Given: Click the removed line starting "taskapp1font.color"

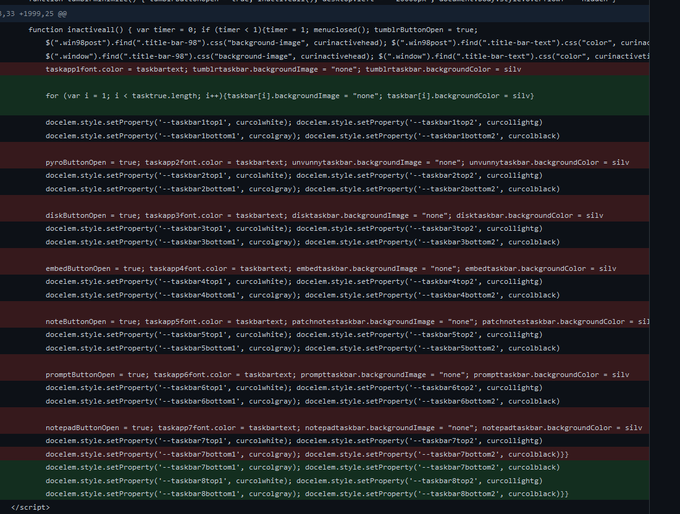Looking at the screenshot, I should [324, 69].
